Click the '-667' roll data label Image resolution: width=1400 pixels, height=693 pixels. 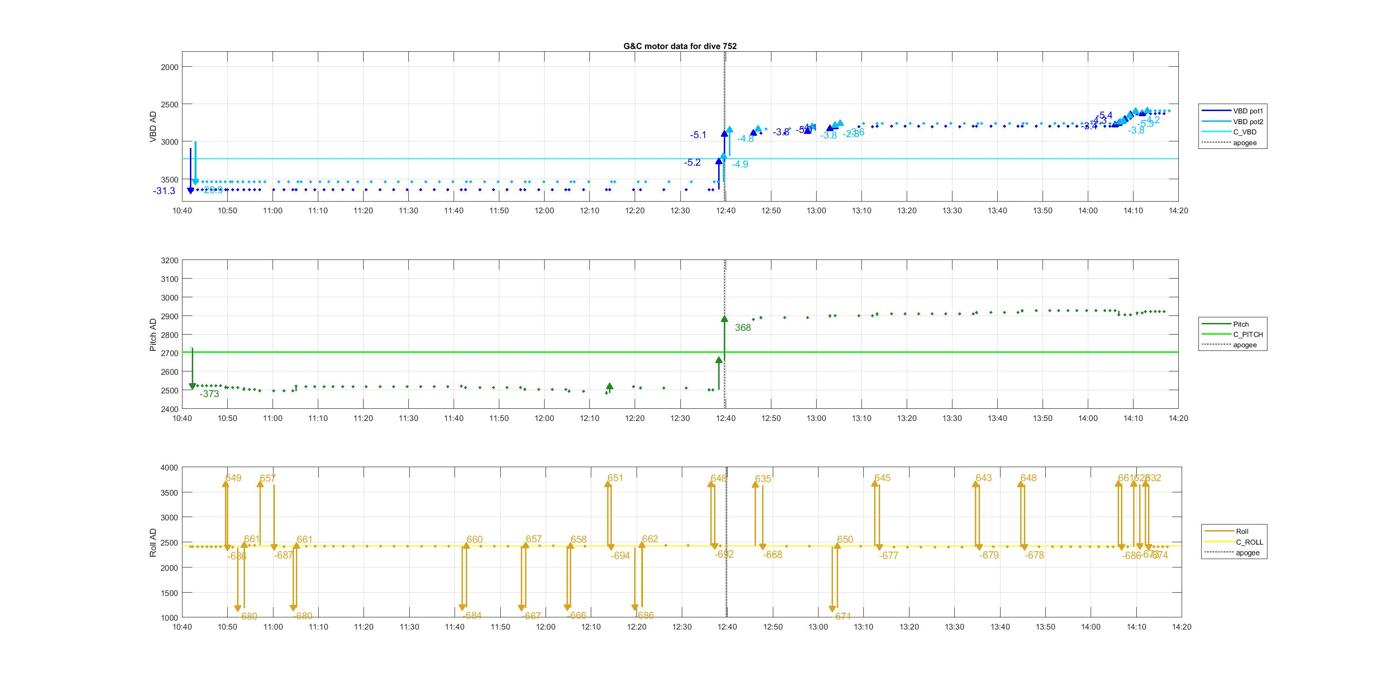tap(532, 616)
